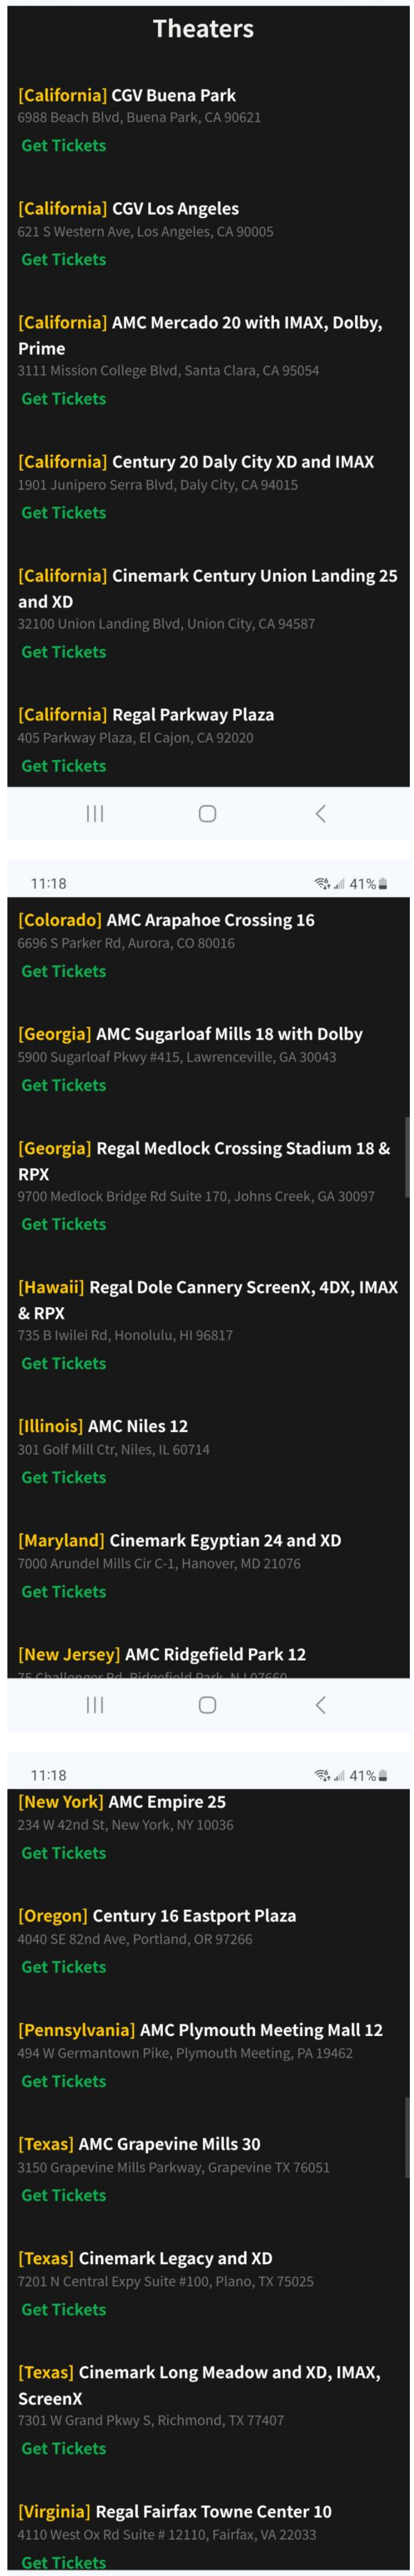Get Tickets for AMC Arapahoe Crossing 16
The image size is (414, 2576).
point(64,971)
